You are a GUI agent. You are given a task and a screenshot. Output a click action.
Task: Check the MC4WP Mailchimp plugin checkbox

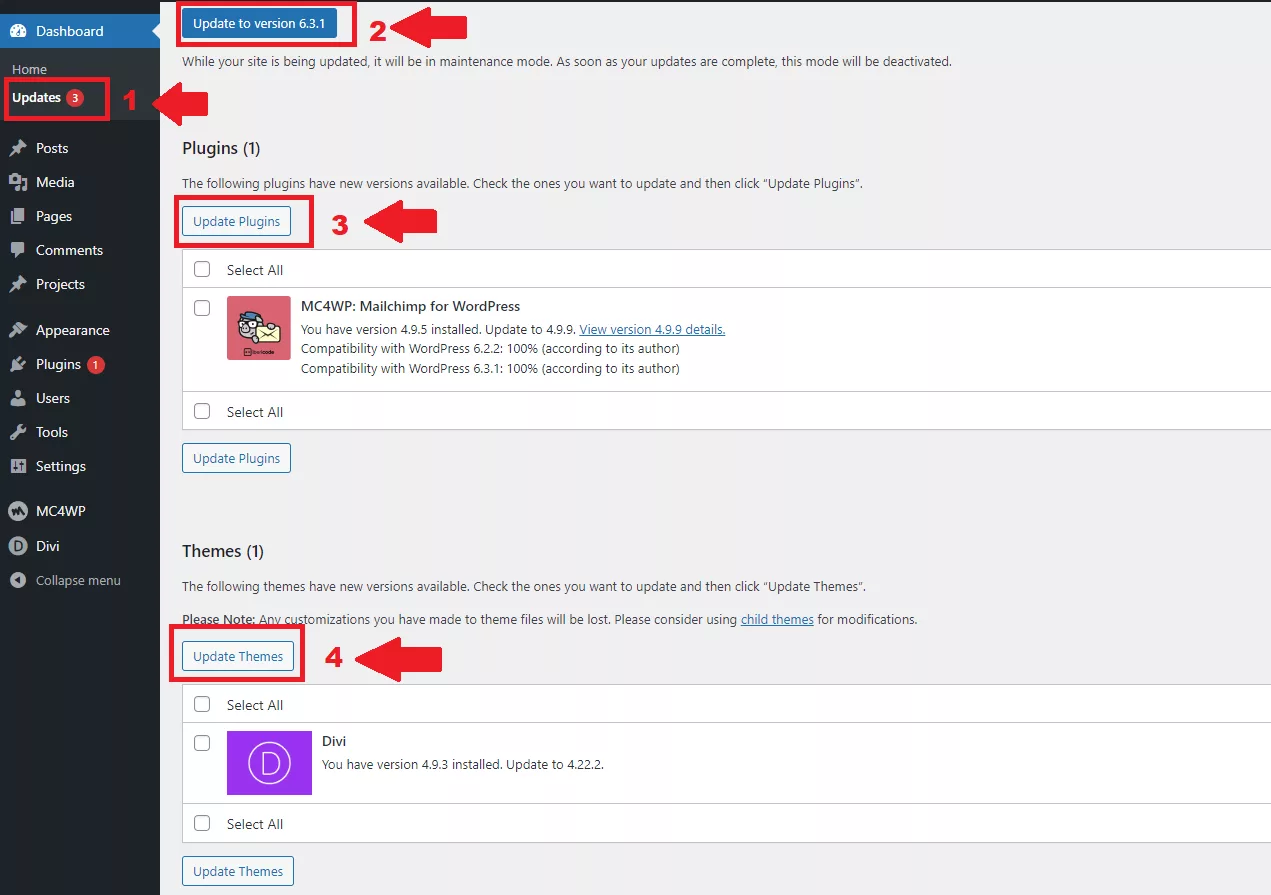tap(202, 308)
